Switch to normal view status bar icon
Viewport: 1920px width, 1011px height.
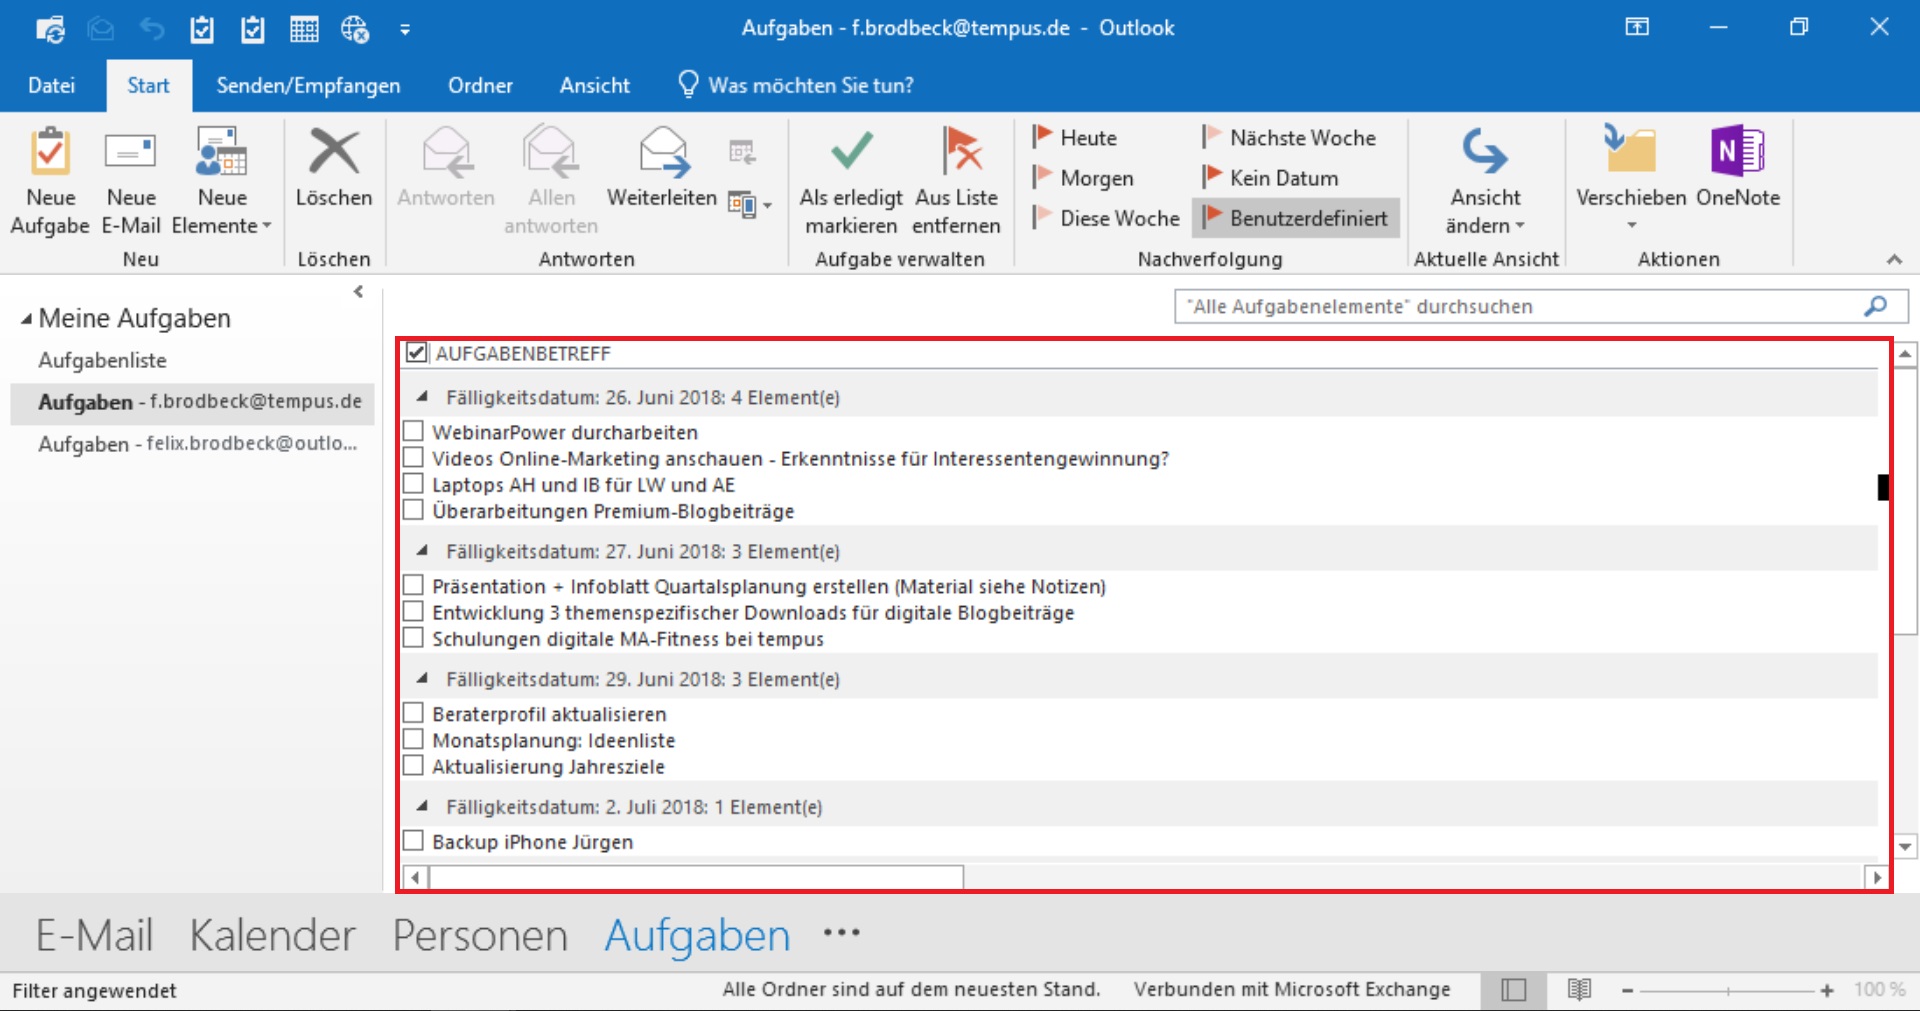(x=1514, y=990)
